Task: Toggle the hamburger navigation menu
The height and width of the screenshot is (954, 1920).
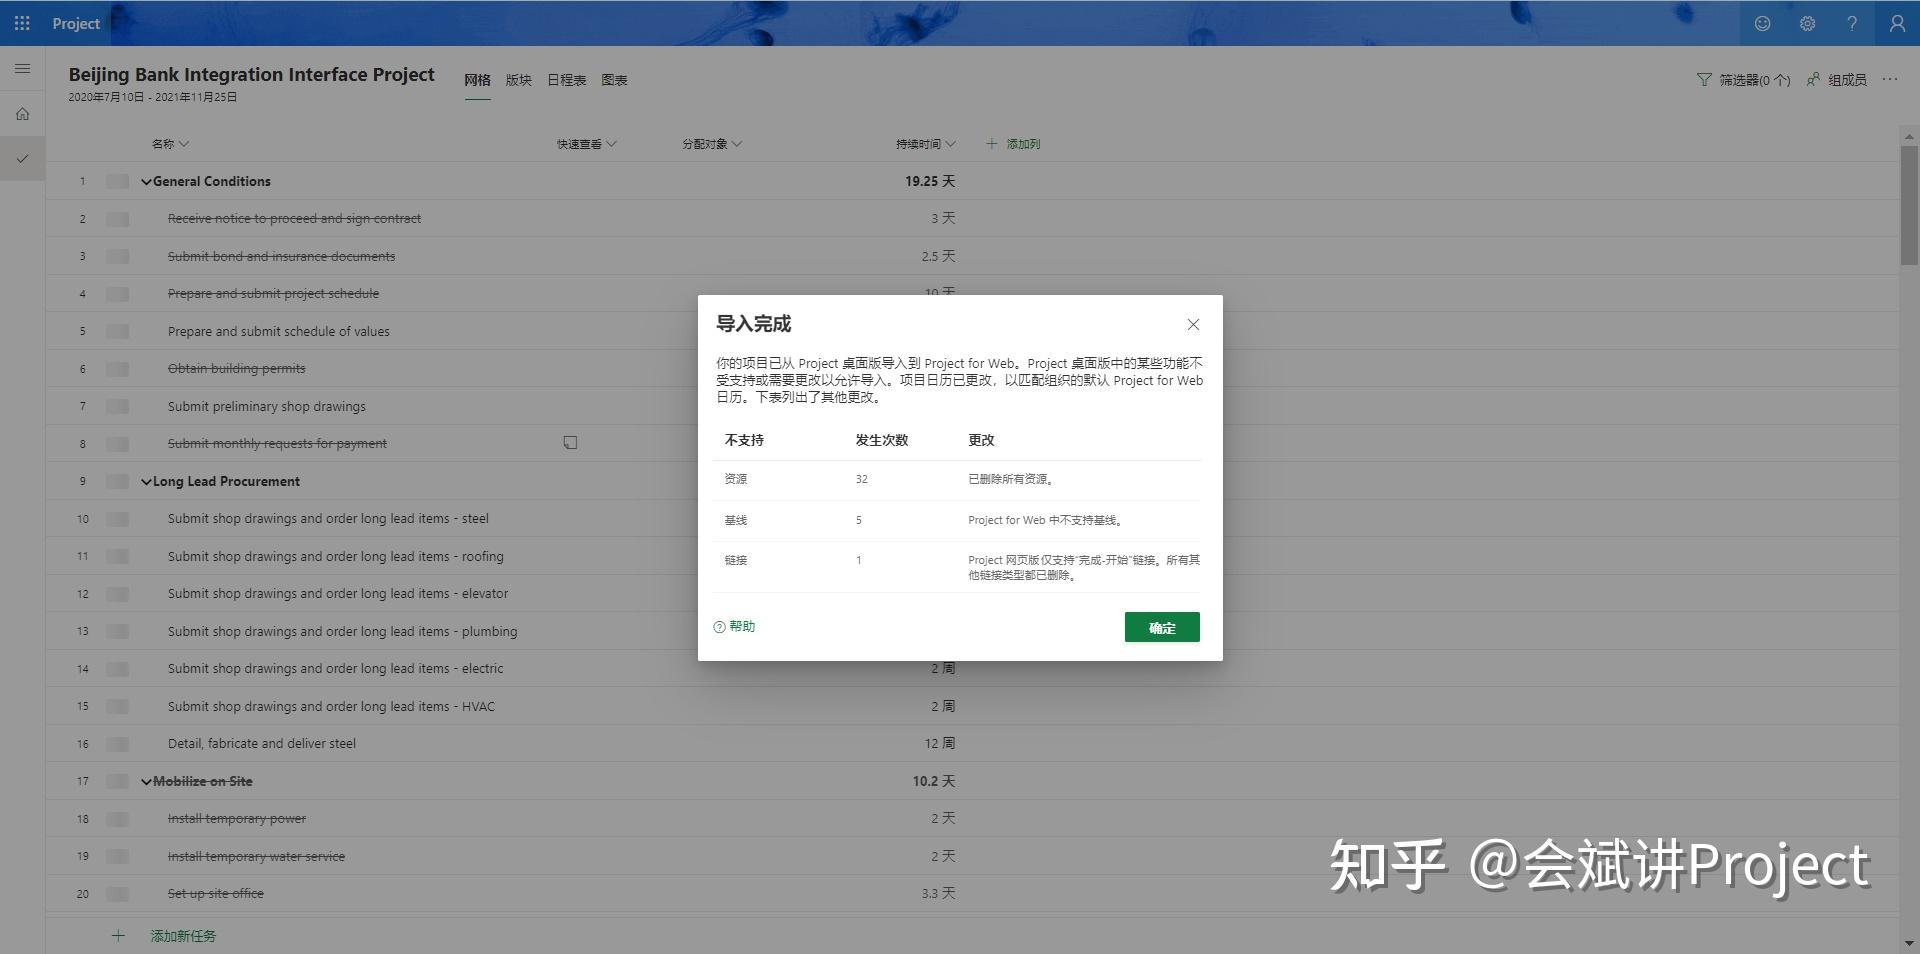Action: click(x=22, y=69)
